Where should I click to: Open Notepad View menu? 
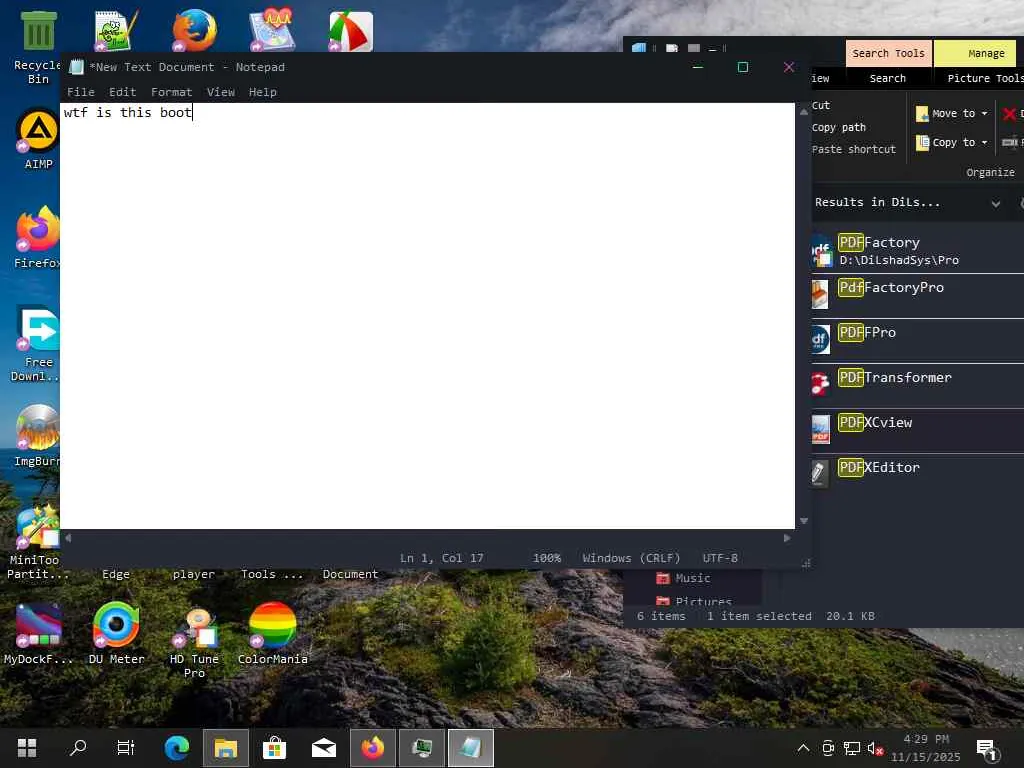pyautogui.click(x=221, y=92)
